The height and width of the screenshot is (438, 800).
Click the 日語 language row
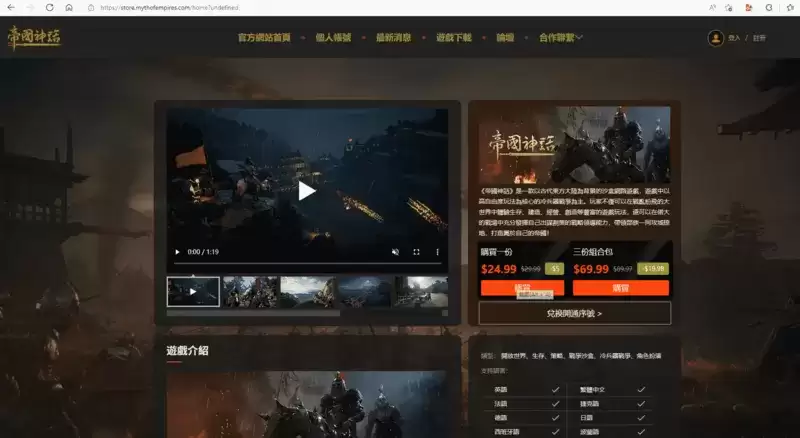point(611,418)
